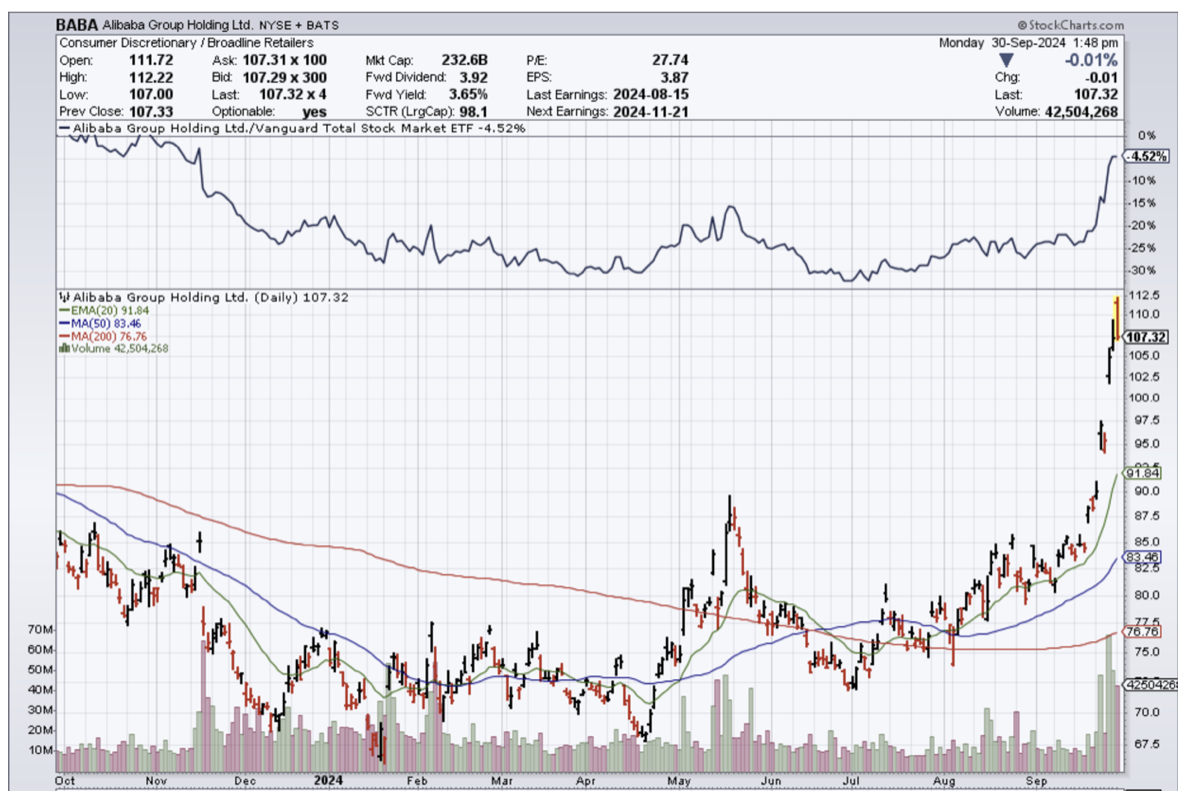Click the OHLC bar icon beside Alibaba (Daily)

65,298
